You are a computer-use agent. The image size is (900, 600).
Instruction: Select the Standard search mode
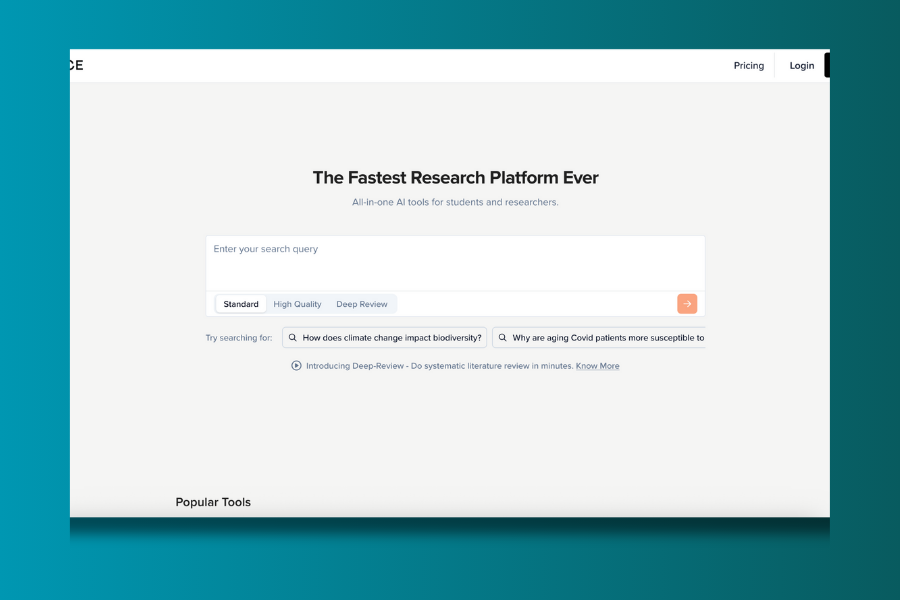click(241, 304)
